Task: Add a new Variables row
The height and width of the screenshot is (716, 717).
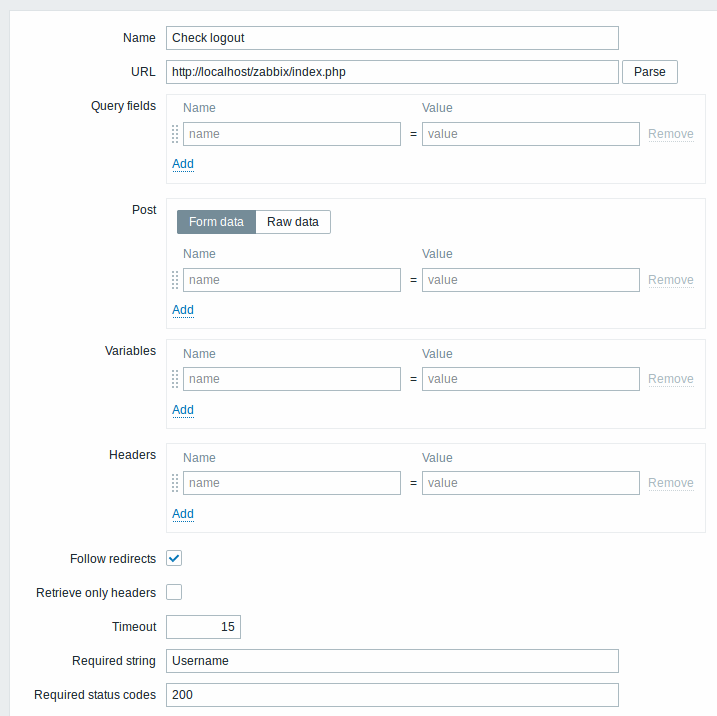Action: coord(183,410)
